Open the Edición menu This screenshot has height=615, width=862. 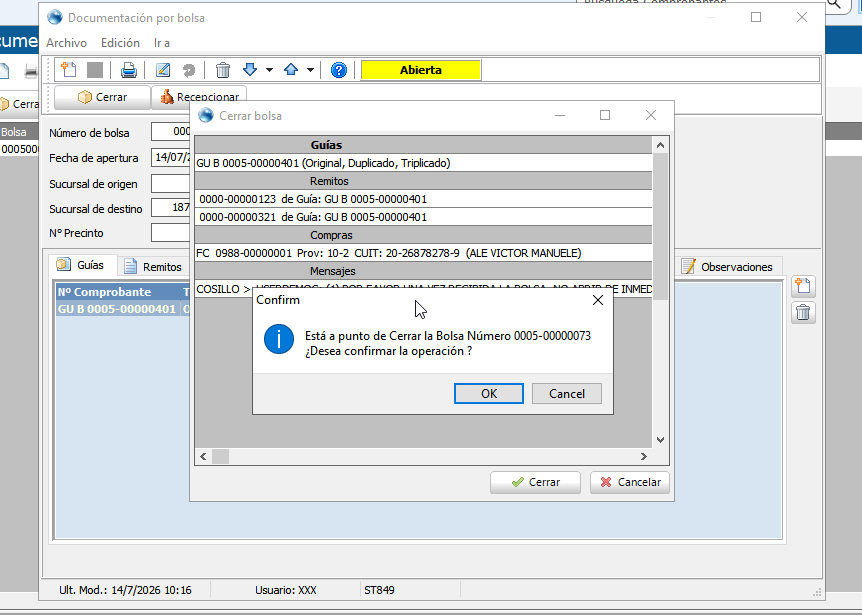tap(120, 43)
